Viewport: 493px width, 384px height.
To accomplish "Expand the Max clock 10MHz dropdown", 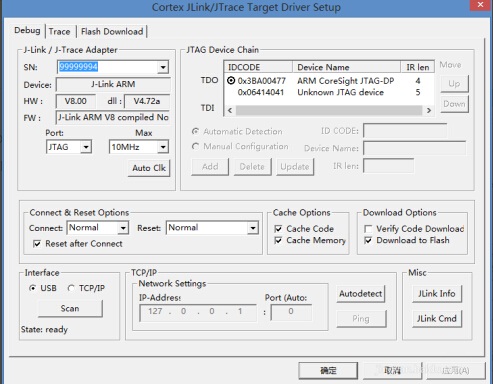I will click(163, 147).
